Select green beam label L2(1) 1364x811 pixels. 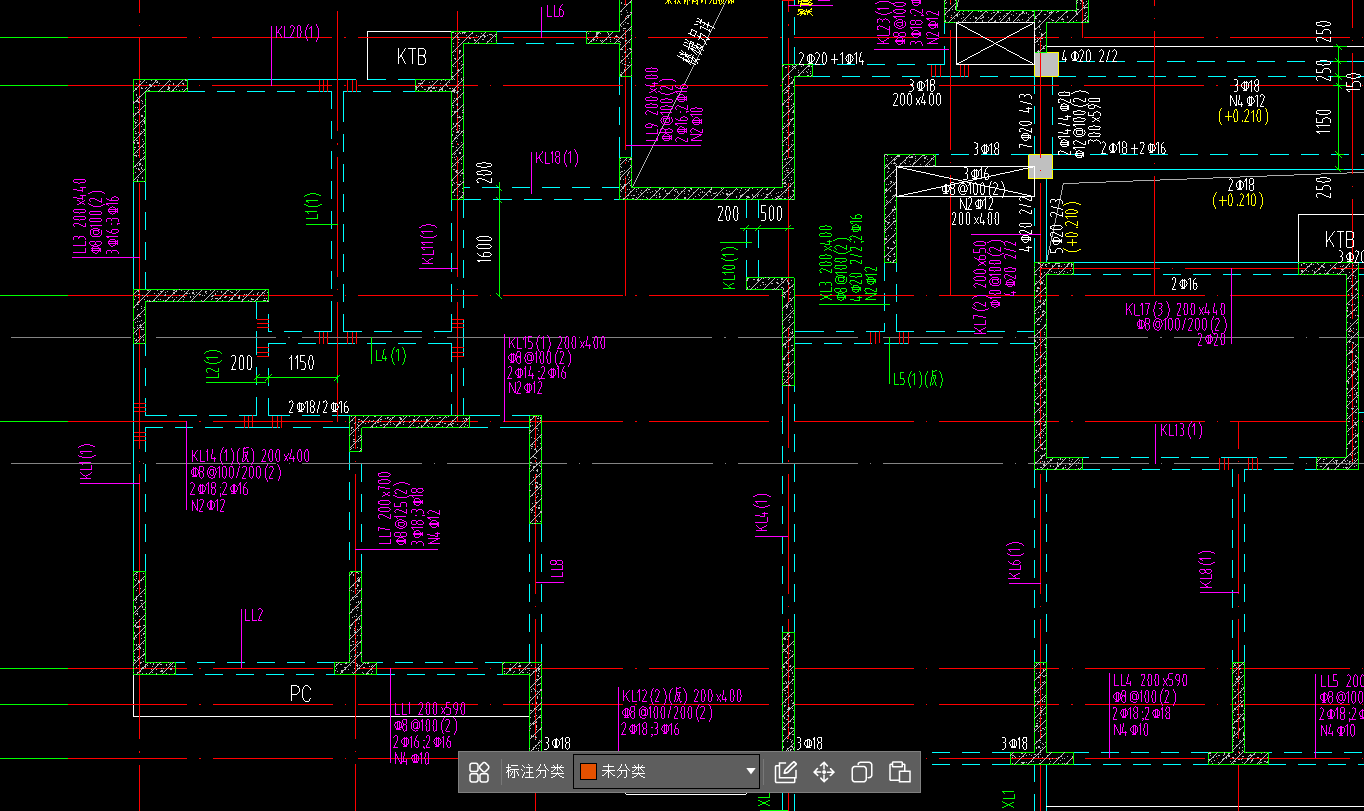pyautogui.click(x=212, y=366)
